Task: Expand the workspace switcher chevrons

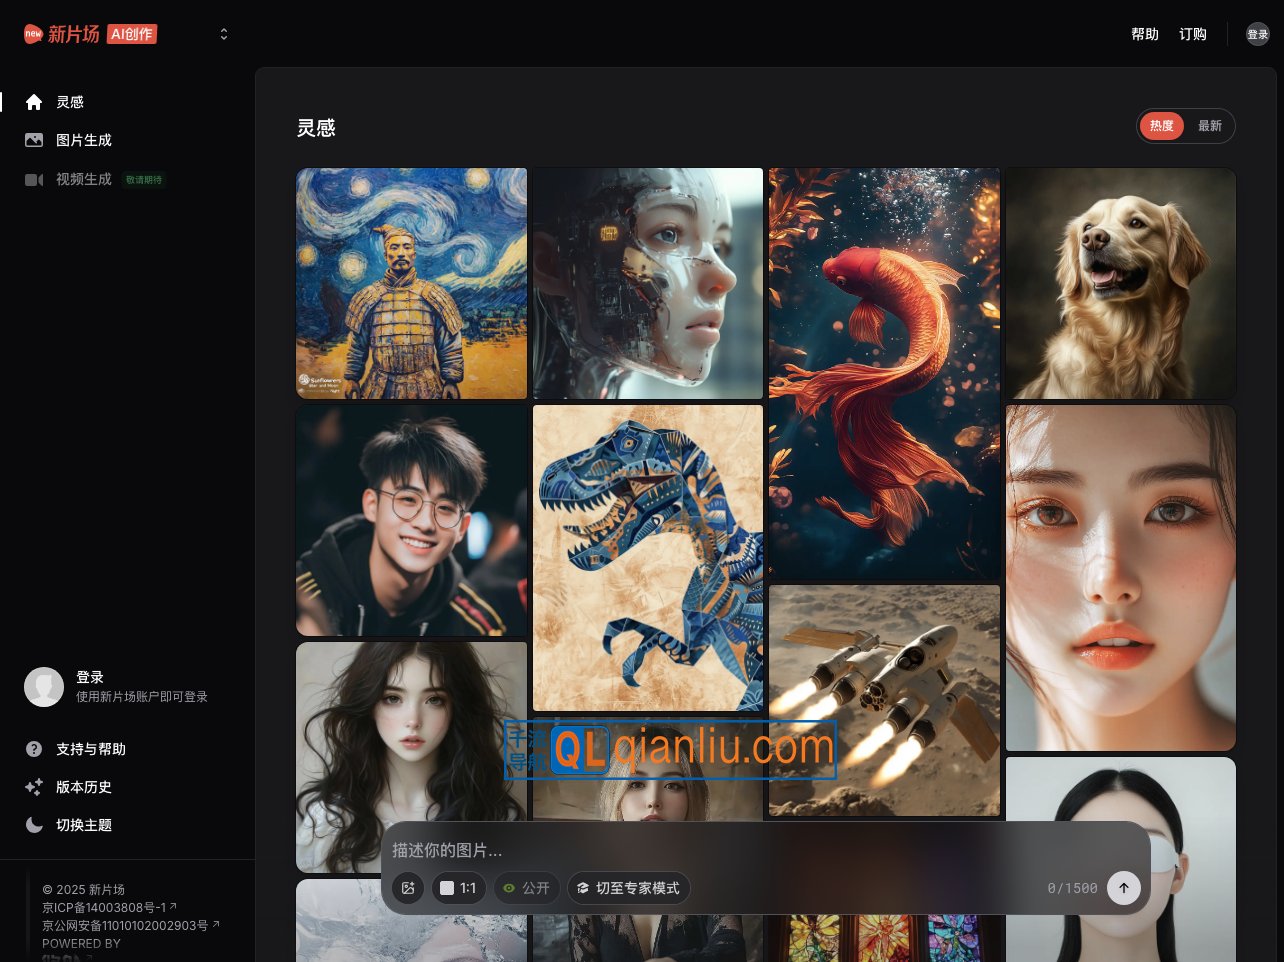Action: click(224, 34)
